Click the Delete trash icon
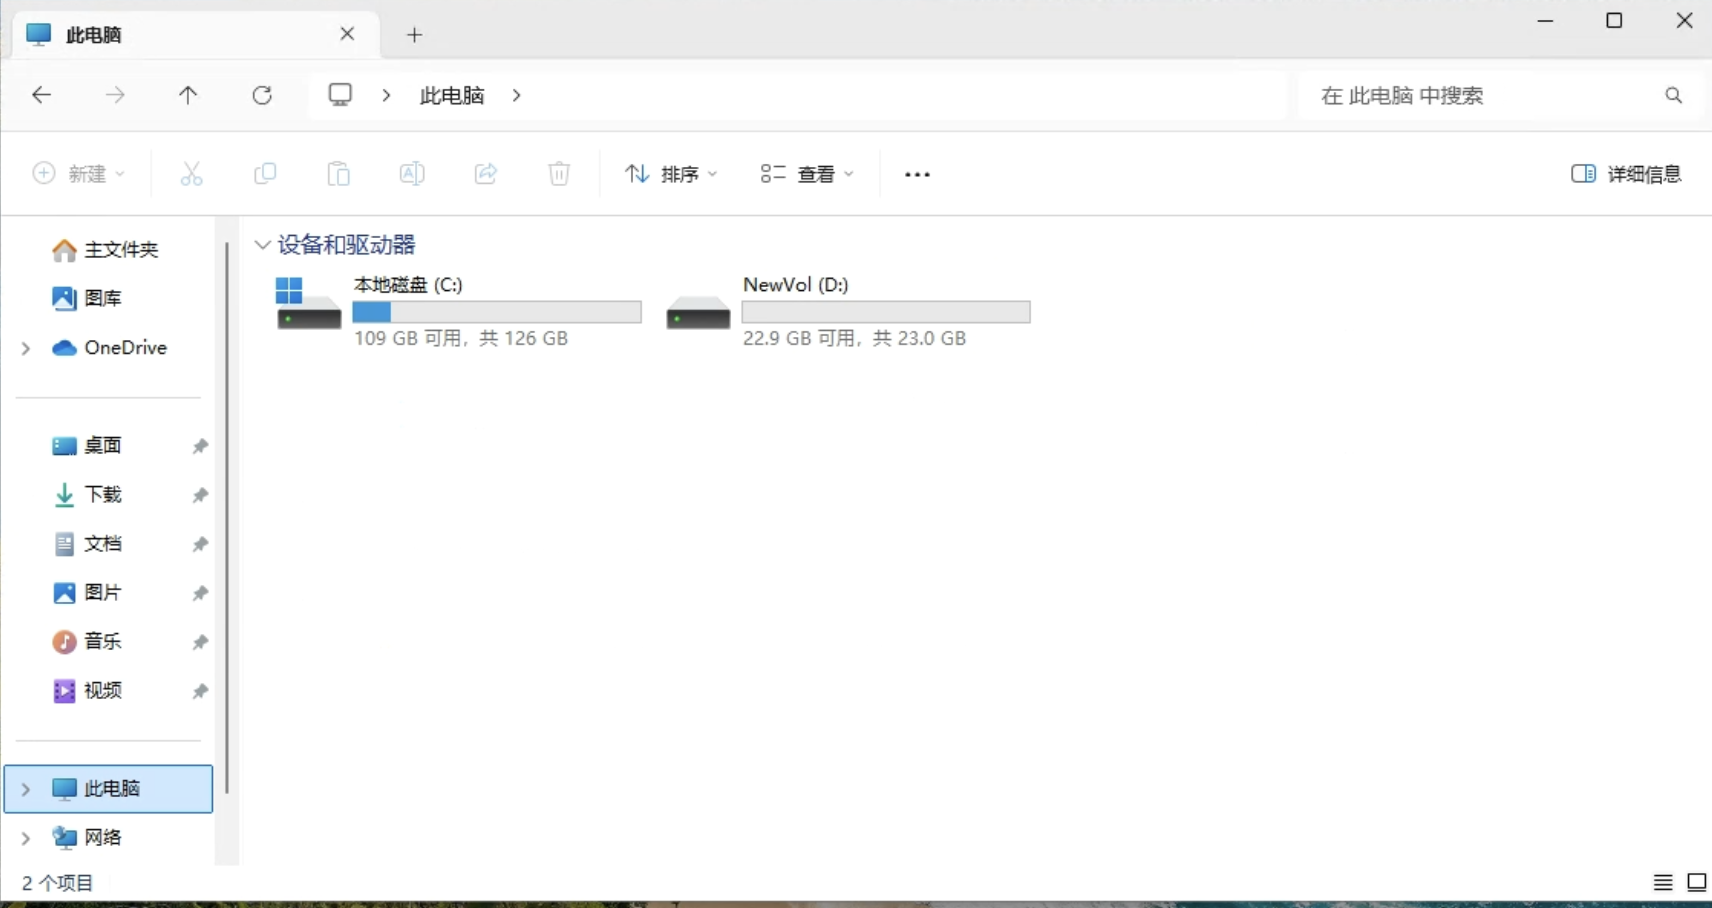 point(559,174)
